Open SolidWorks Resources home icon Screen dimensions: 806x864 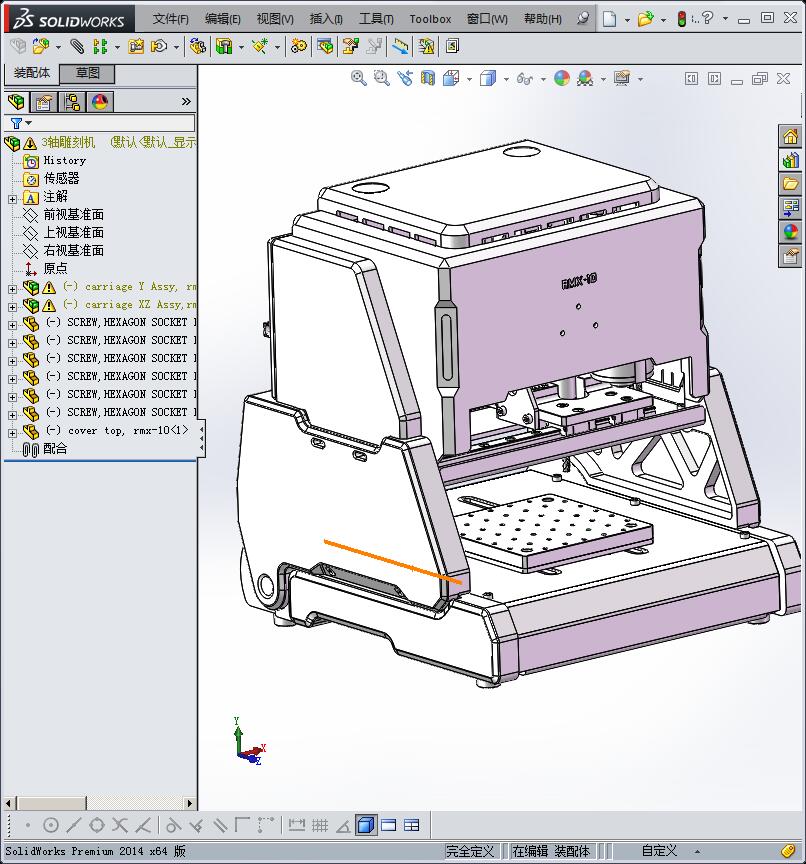[x=791, y=136]
